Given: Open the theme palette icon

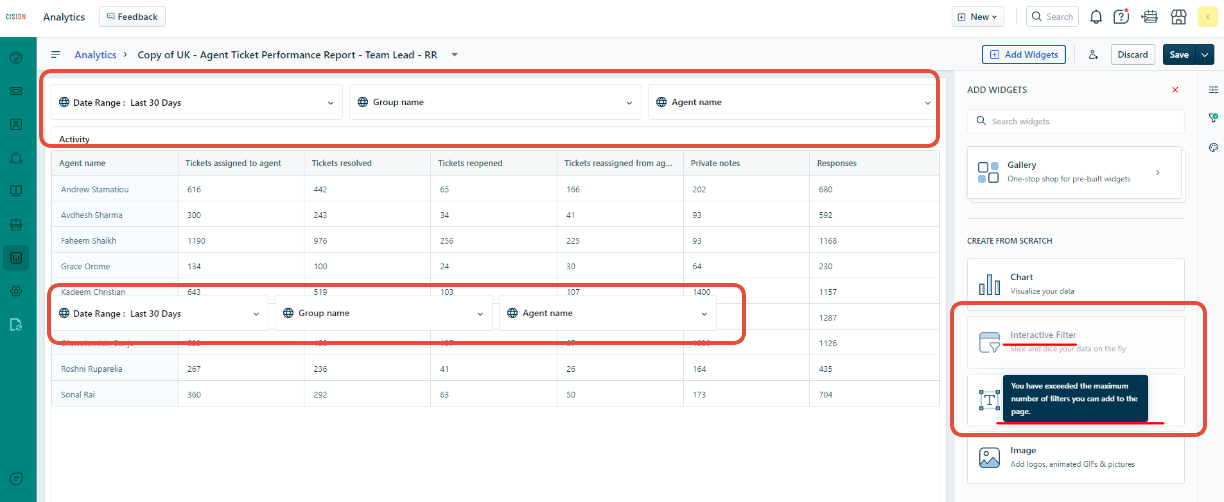Looking at the screenshot, I should point(1213,147).
